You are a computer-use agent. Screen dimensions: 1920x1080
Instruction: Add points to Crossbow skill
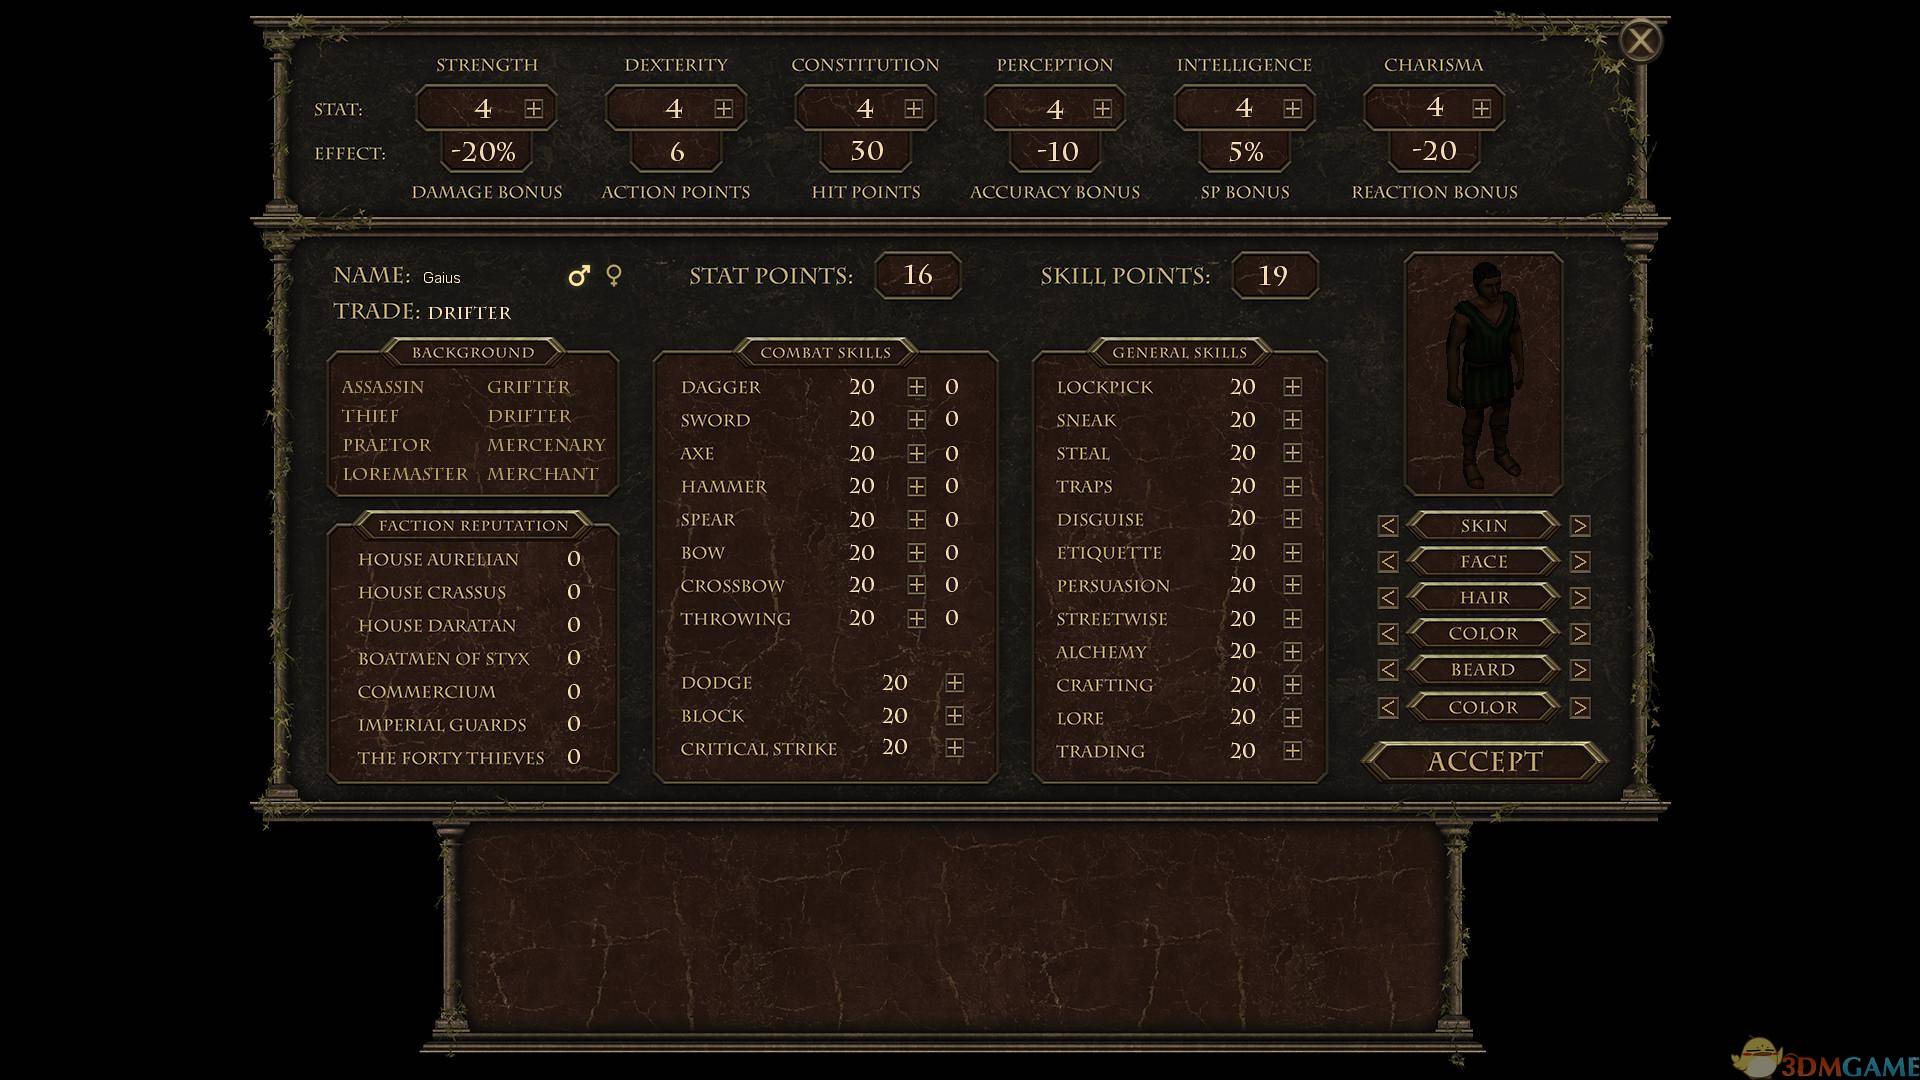(x=916, y=585)
